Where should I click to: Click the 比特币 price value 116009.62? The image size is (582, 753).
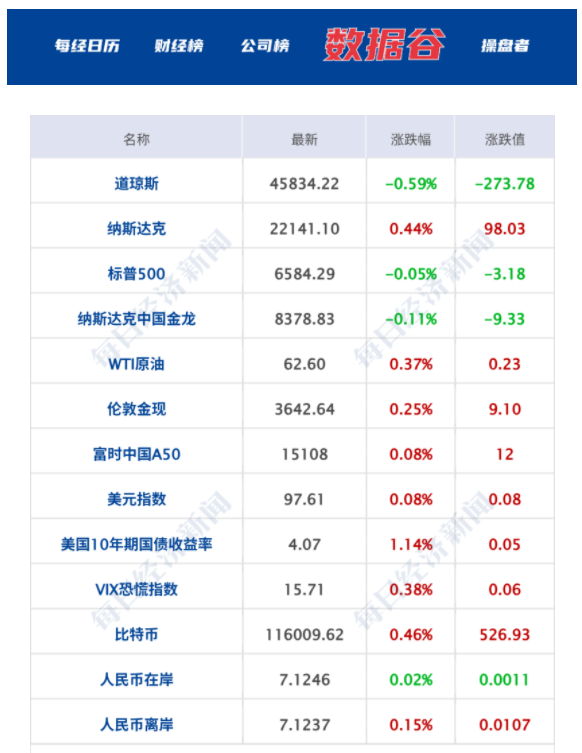click(x=304, y=635)
